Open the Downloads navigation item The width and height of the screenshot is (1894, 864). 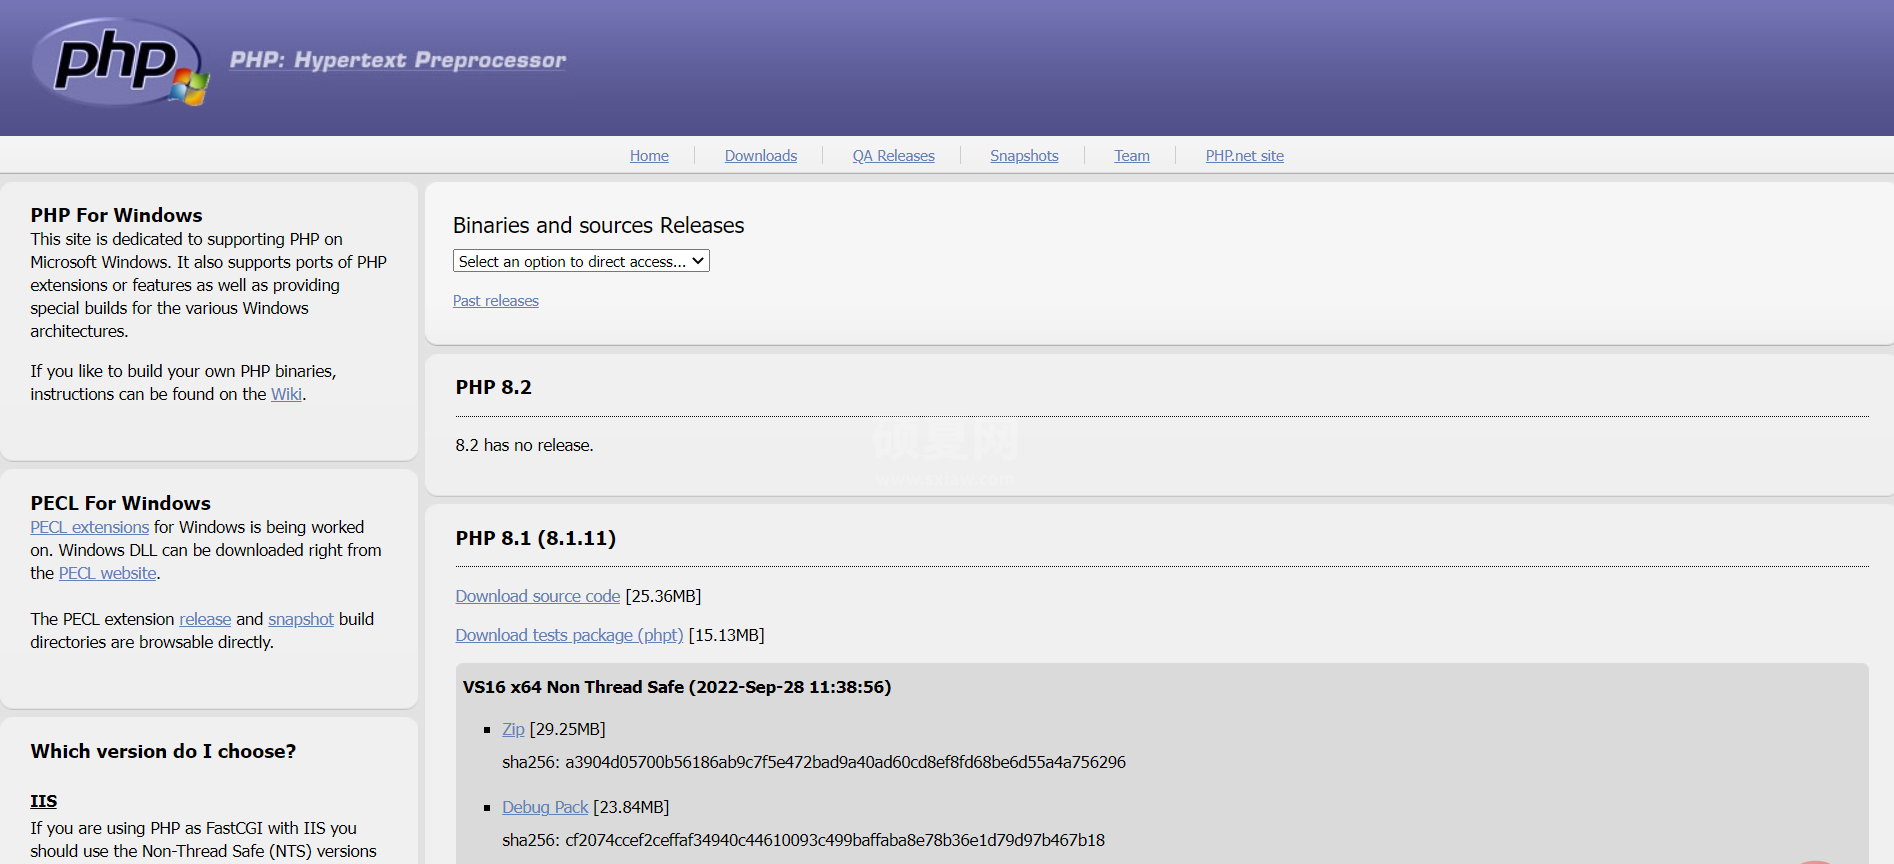pos(761,156)
